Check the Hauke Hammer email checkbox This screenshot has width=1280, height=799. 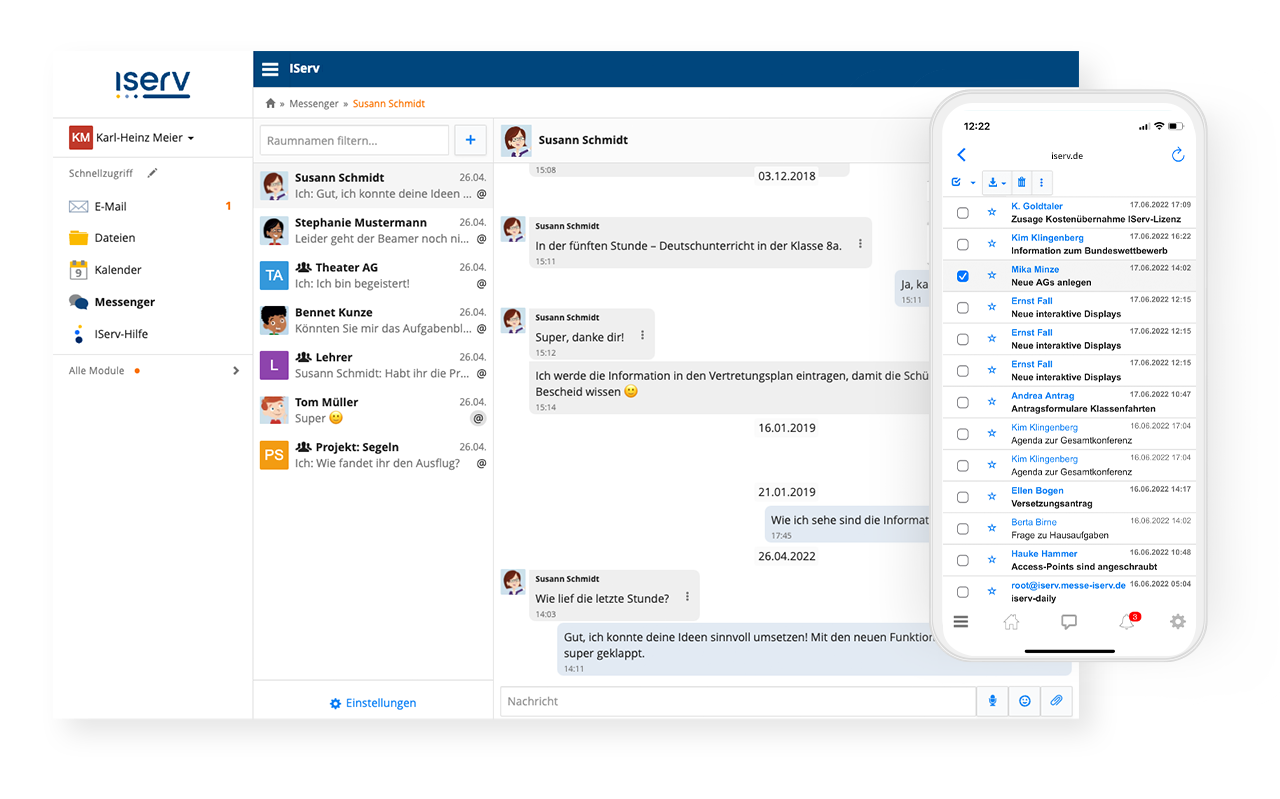point(963,560)
